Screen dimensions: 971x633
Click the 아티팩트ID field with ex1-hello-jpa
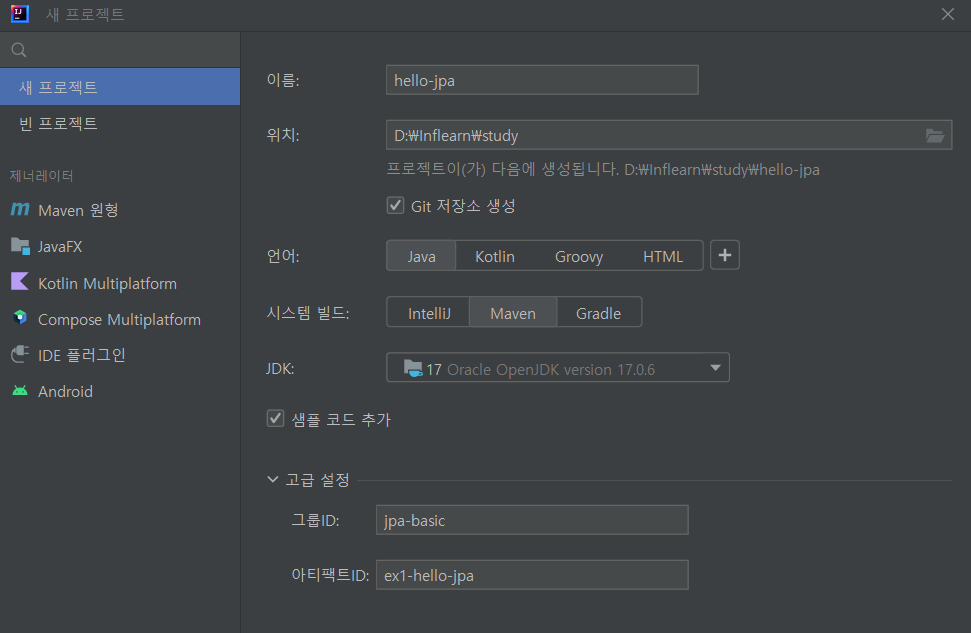tap(532, 575)
